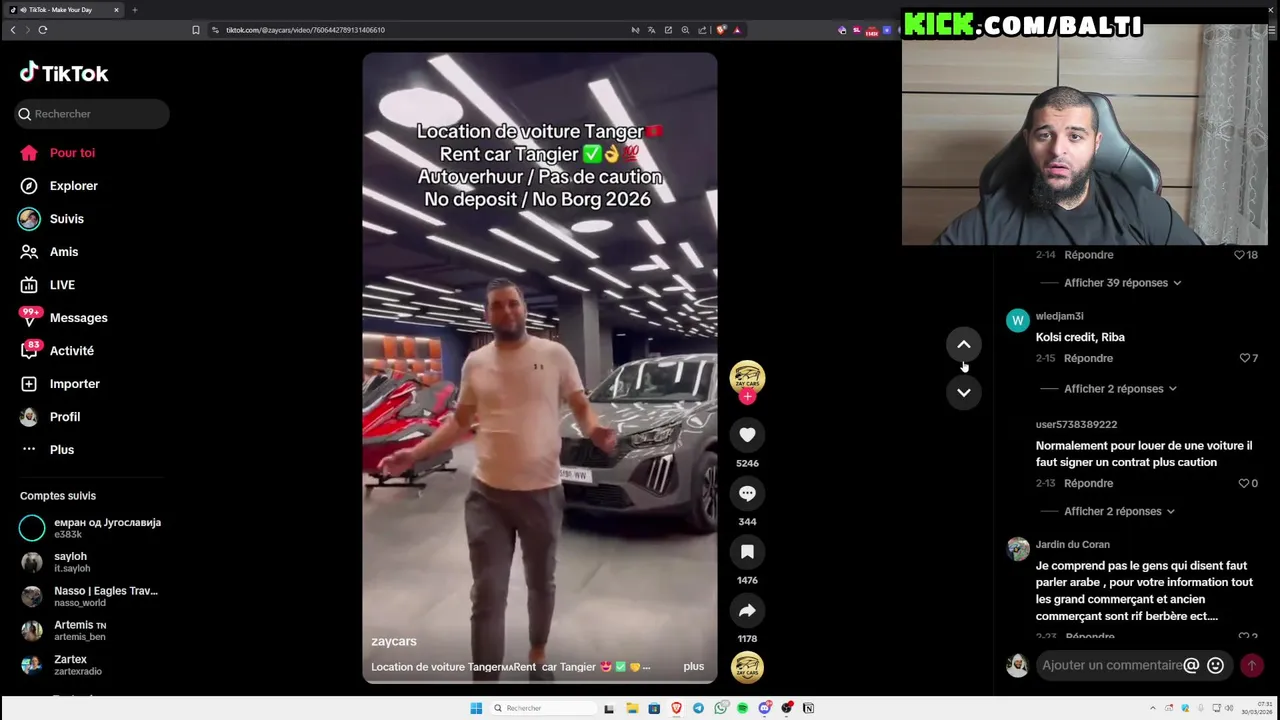This screenshot has width=1280, height=720.
Task: Open Messages with the 99+ badge
Action: coord(64,318)
